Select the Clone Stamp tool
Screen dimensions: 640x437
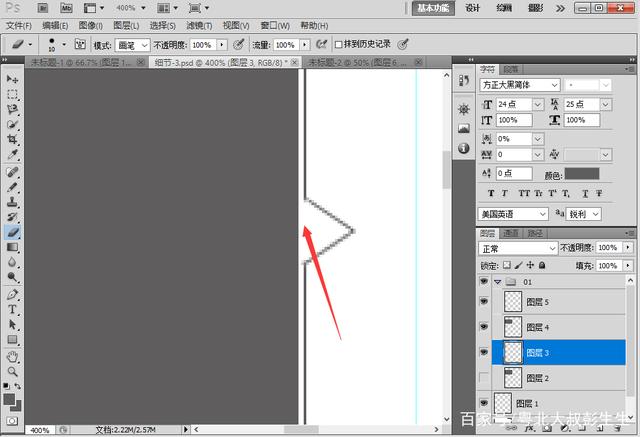click(x=12, y=202)
